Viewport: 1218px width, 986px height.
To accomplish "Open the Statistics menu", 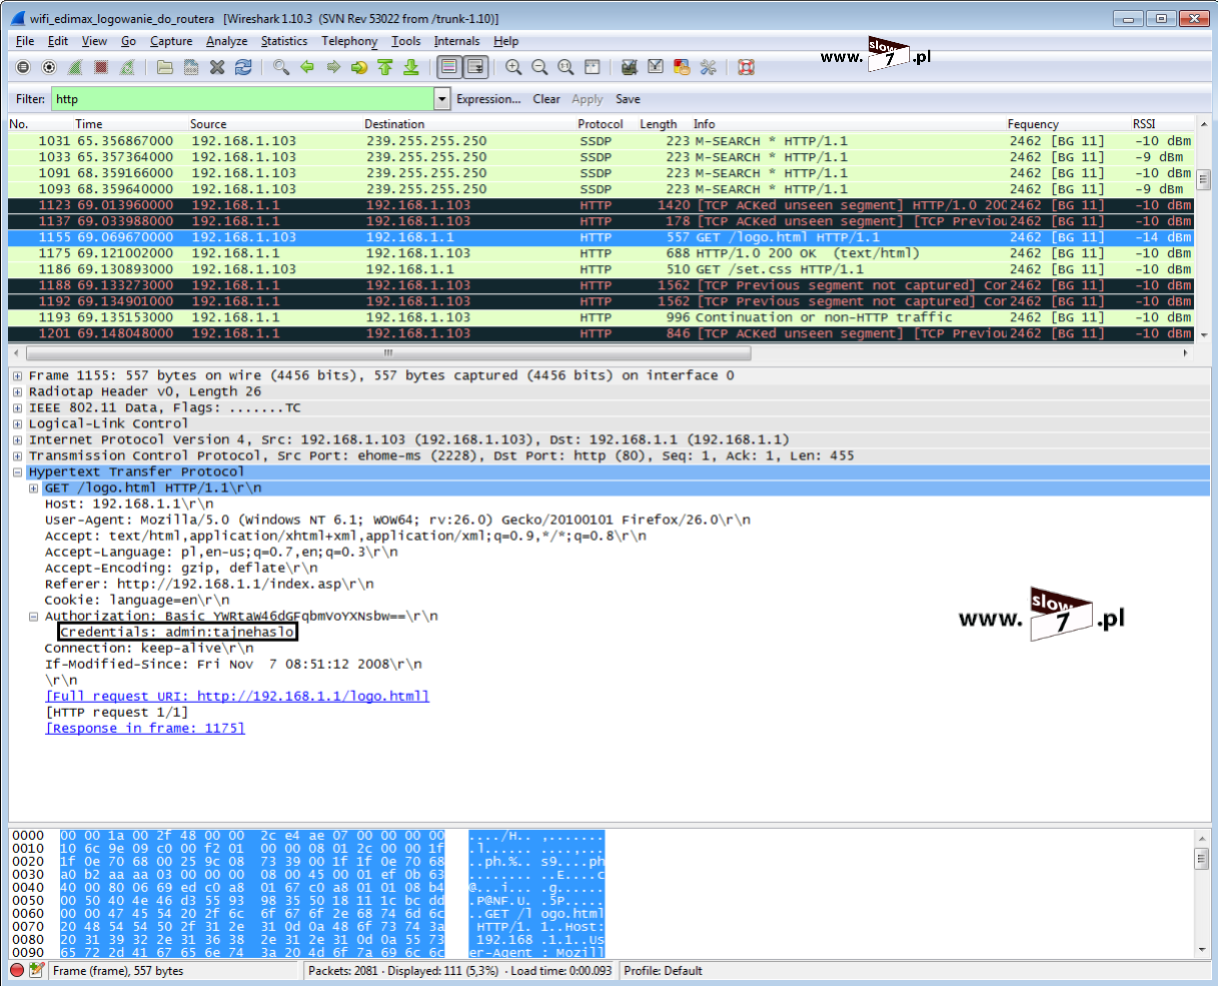I will pyautogui.click(x=284, y=41).
